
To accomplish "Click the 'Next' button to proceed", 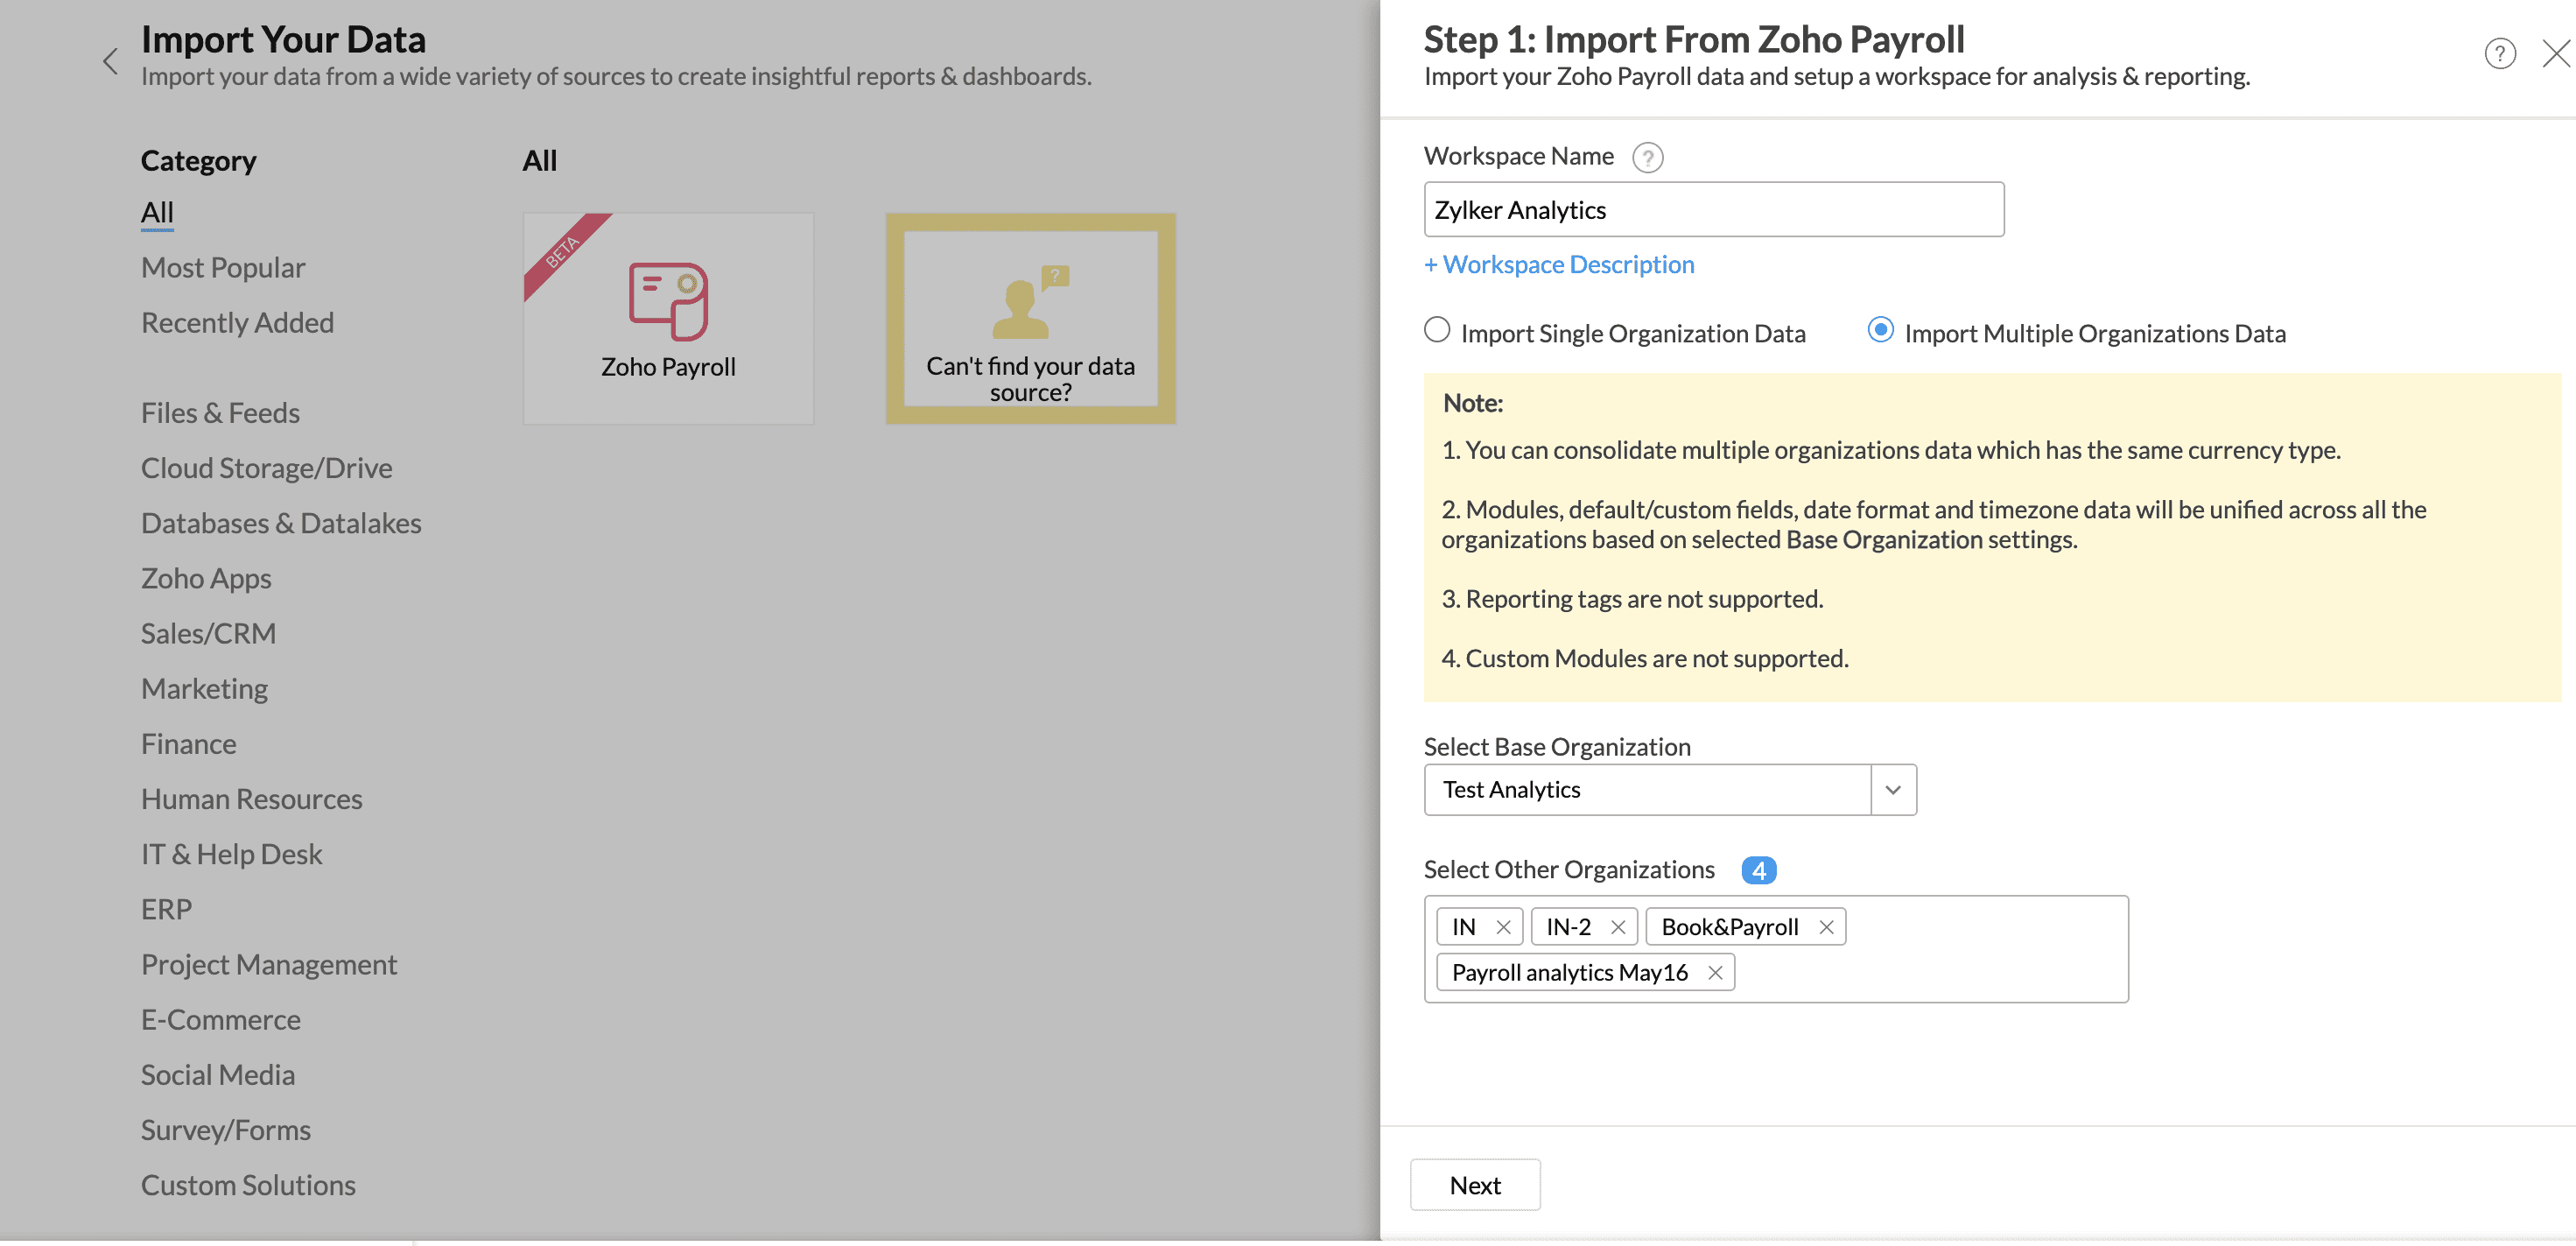I will tap(1475, 1184).
